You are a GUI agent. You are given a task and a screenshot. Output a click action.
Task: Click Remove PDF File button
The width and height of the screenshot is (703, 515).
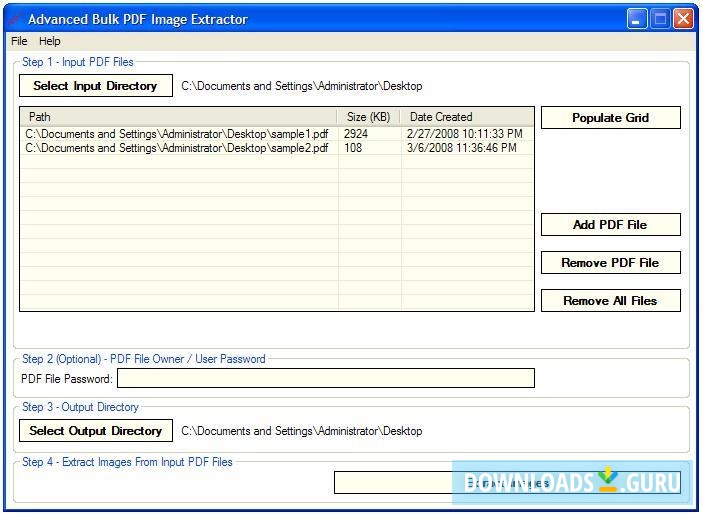click(611, 263)
